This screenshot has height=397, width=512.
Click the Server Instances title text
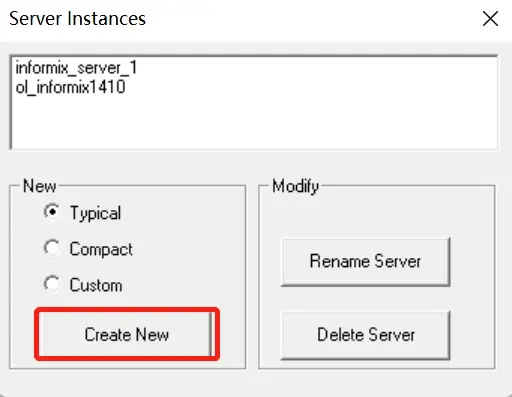click(77, 18)
